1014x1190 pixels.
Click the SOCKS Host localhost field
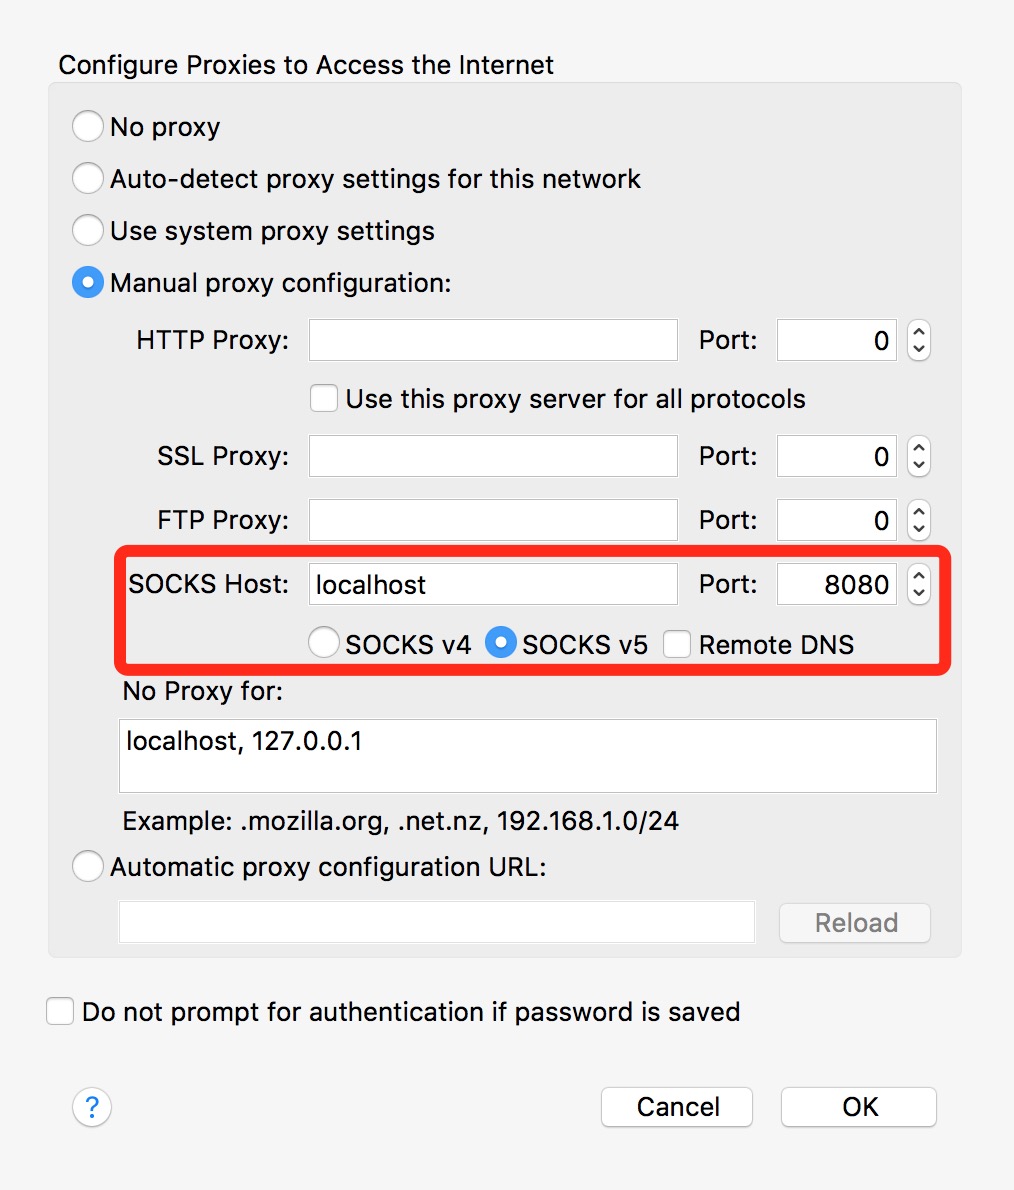click(493, 584)
